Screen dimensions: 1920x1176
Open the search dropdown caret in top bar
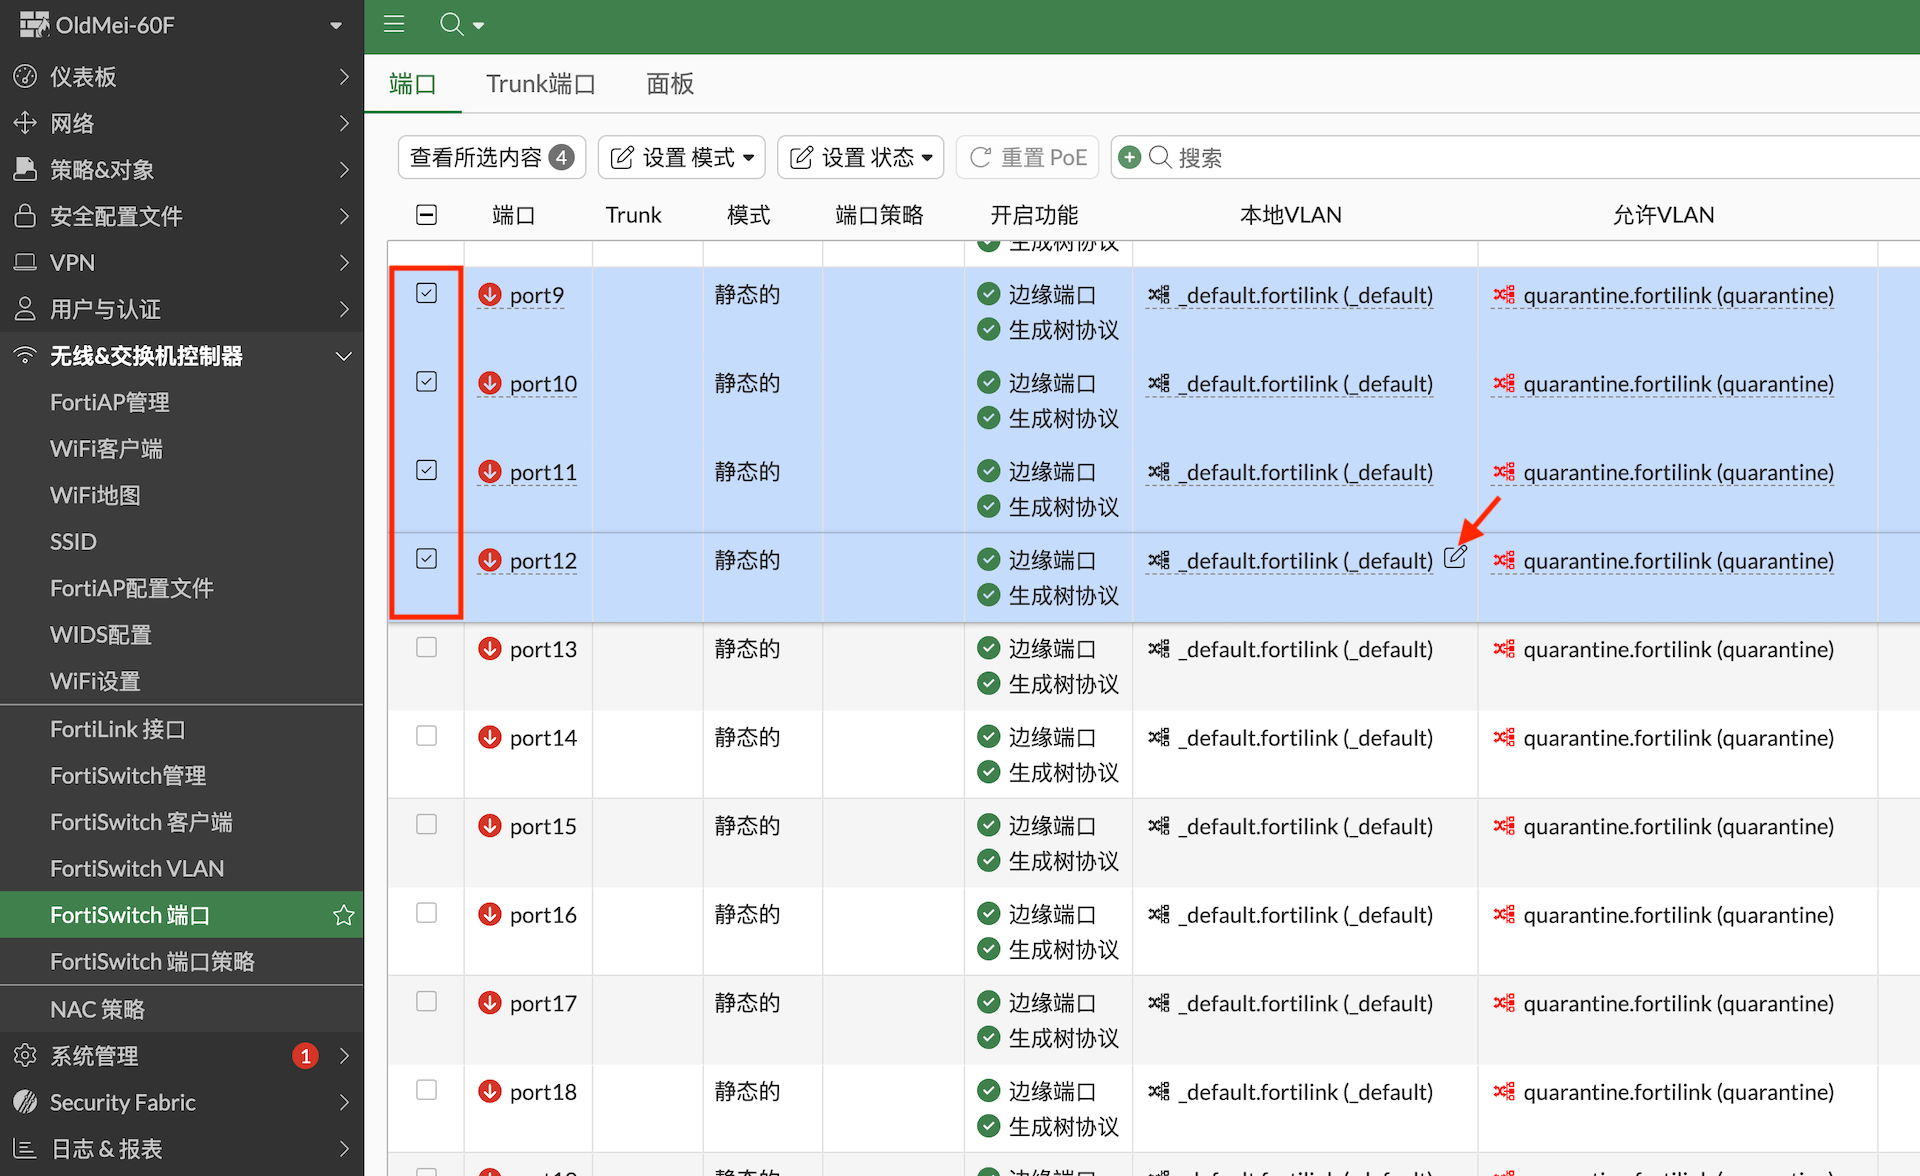click(x=479, y=26)
